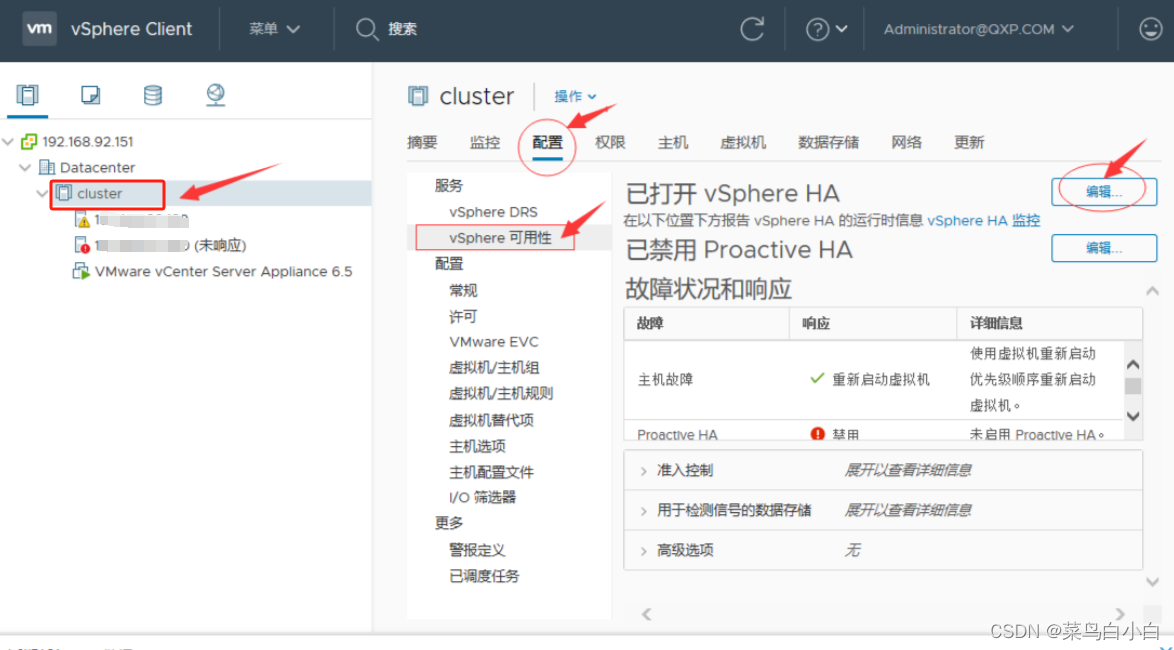The image size is (1174, 650).
Task: Switch to Hosts and Clusters view icon
Action: 28,95
